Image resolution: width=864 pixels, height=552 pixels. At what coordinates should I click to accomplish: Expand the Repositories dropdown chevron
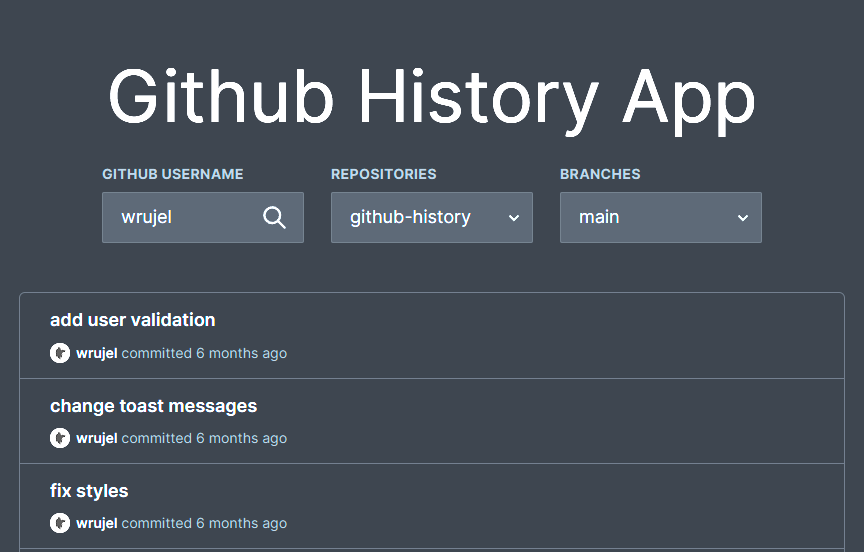(514, 218)
